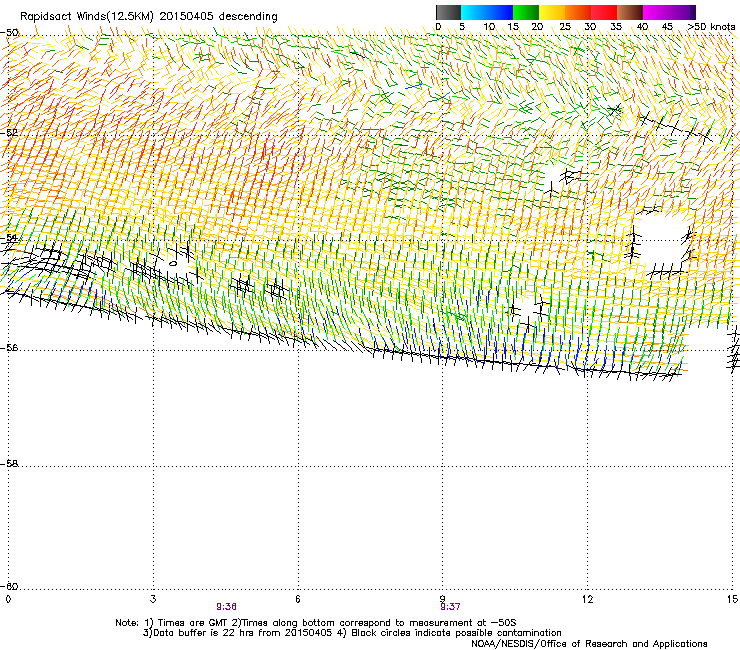Click the purple time stamp '9:38'
The width and height of the screenshot is (740, 650).
tap(227, 607)
